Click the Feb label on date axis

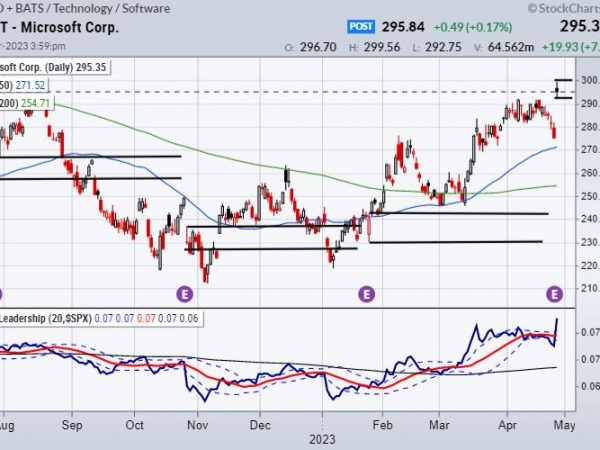coord(382,425)
